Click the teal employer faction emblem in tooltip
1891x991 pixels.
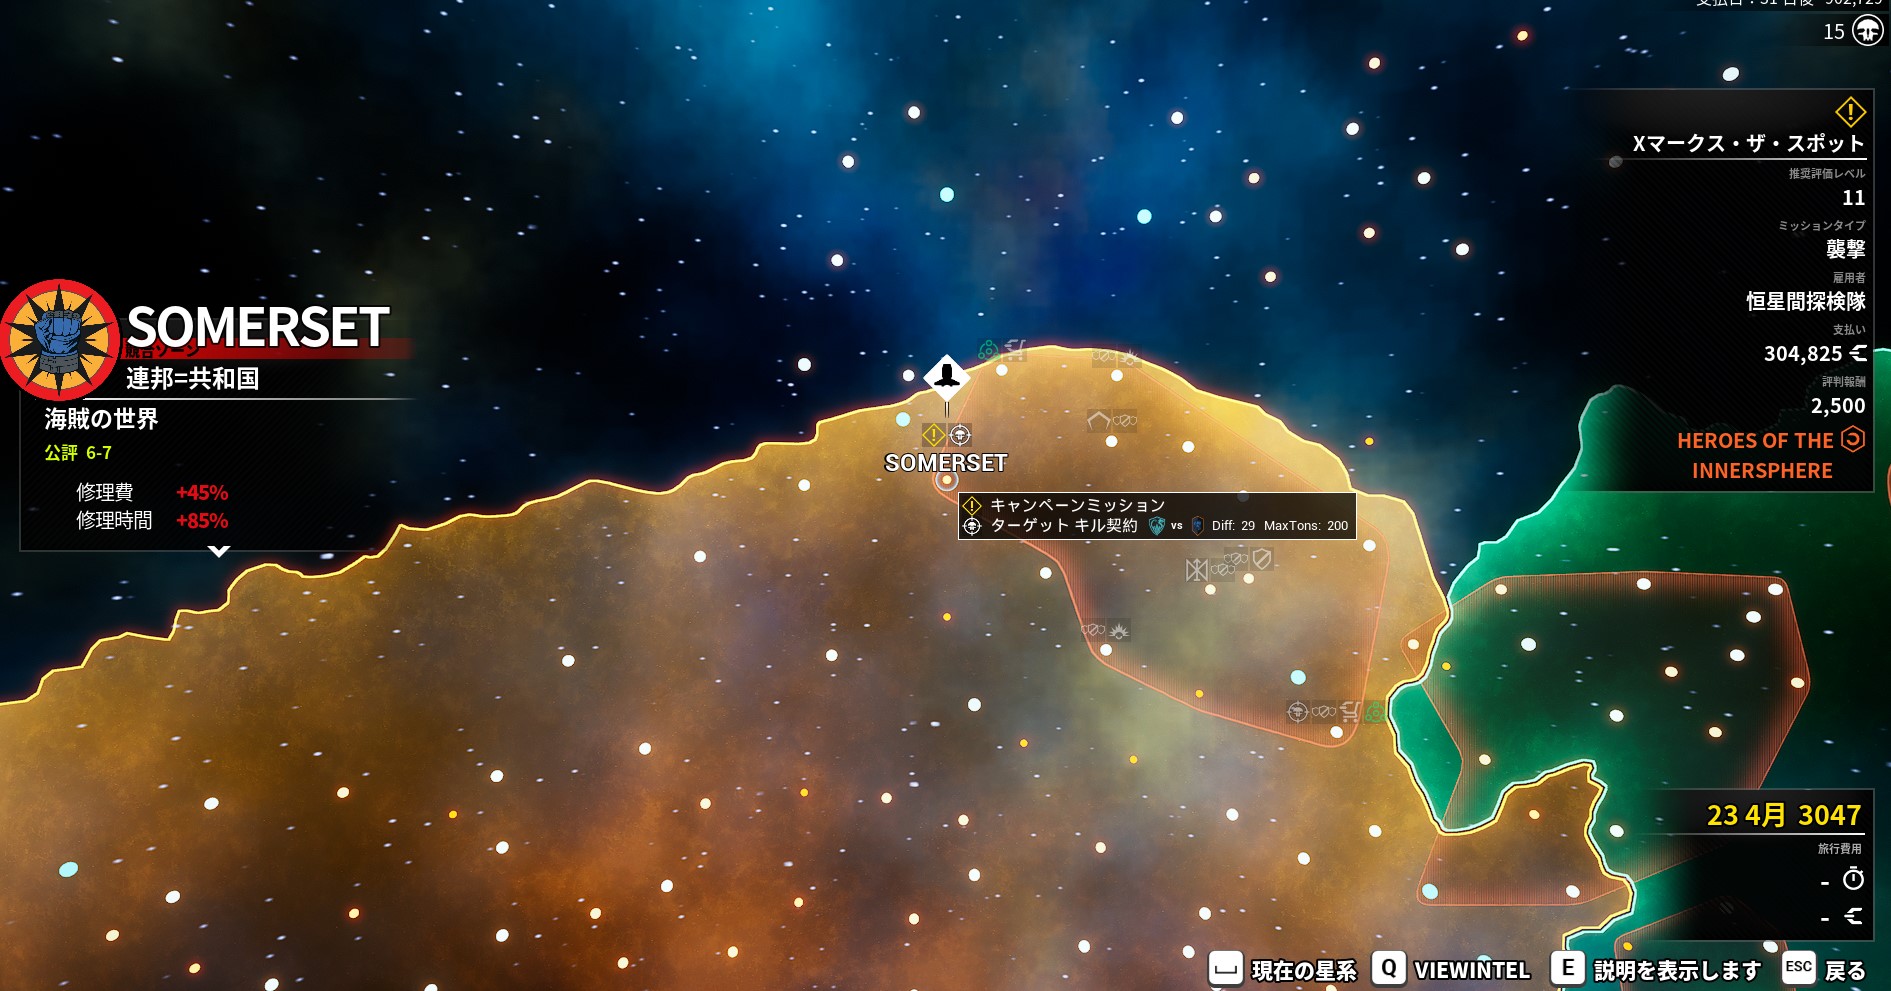1157,526
